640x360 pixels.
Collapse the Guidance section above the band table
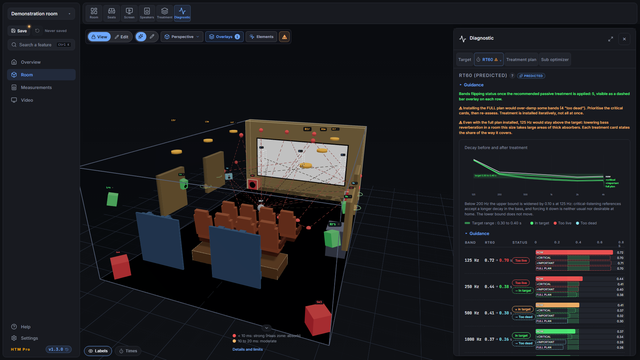(477, 233)
